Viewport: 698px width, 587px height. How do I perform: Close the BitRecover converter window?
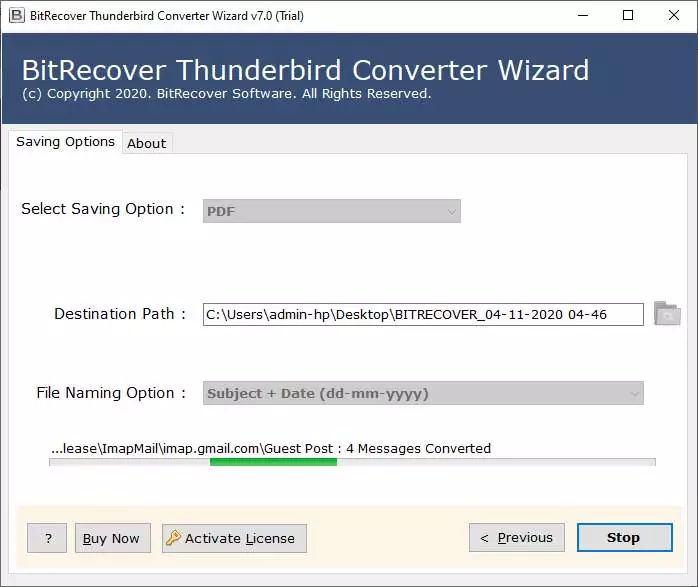674,15
